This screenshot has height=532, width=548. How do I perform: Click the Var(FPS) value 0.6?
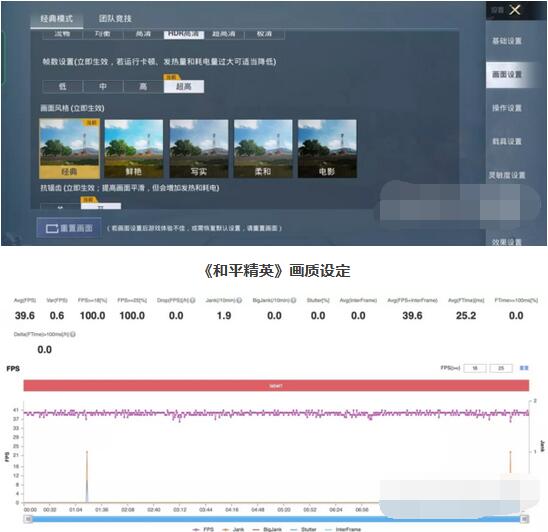click(57, 316)
